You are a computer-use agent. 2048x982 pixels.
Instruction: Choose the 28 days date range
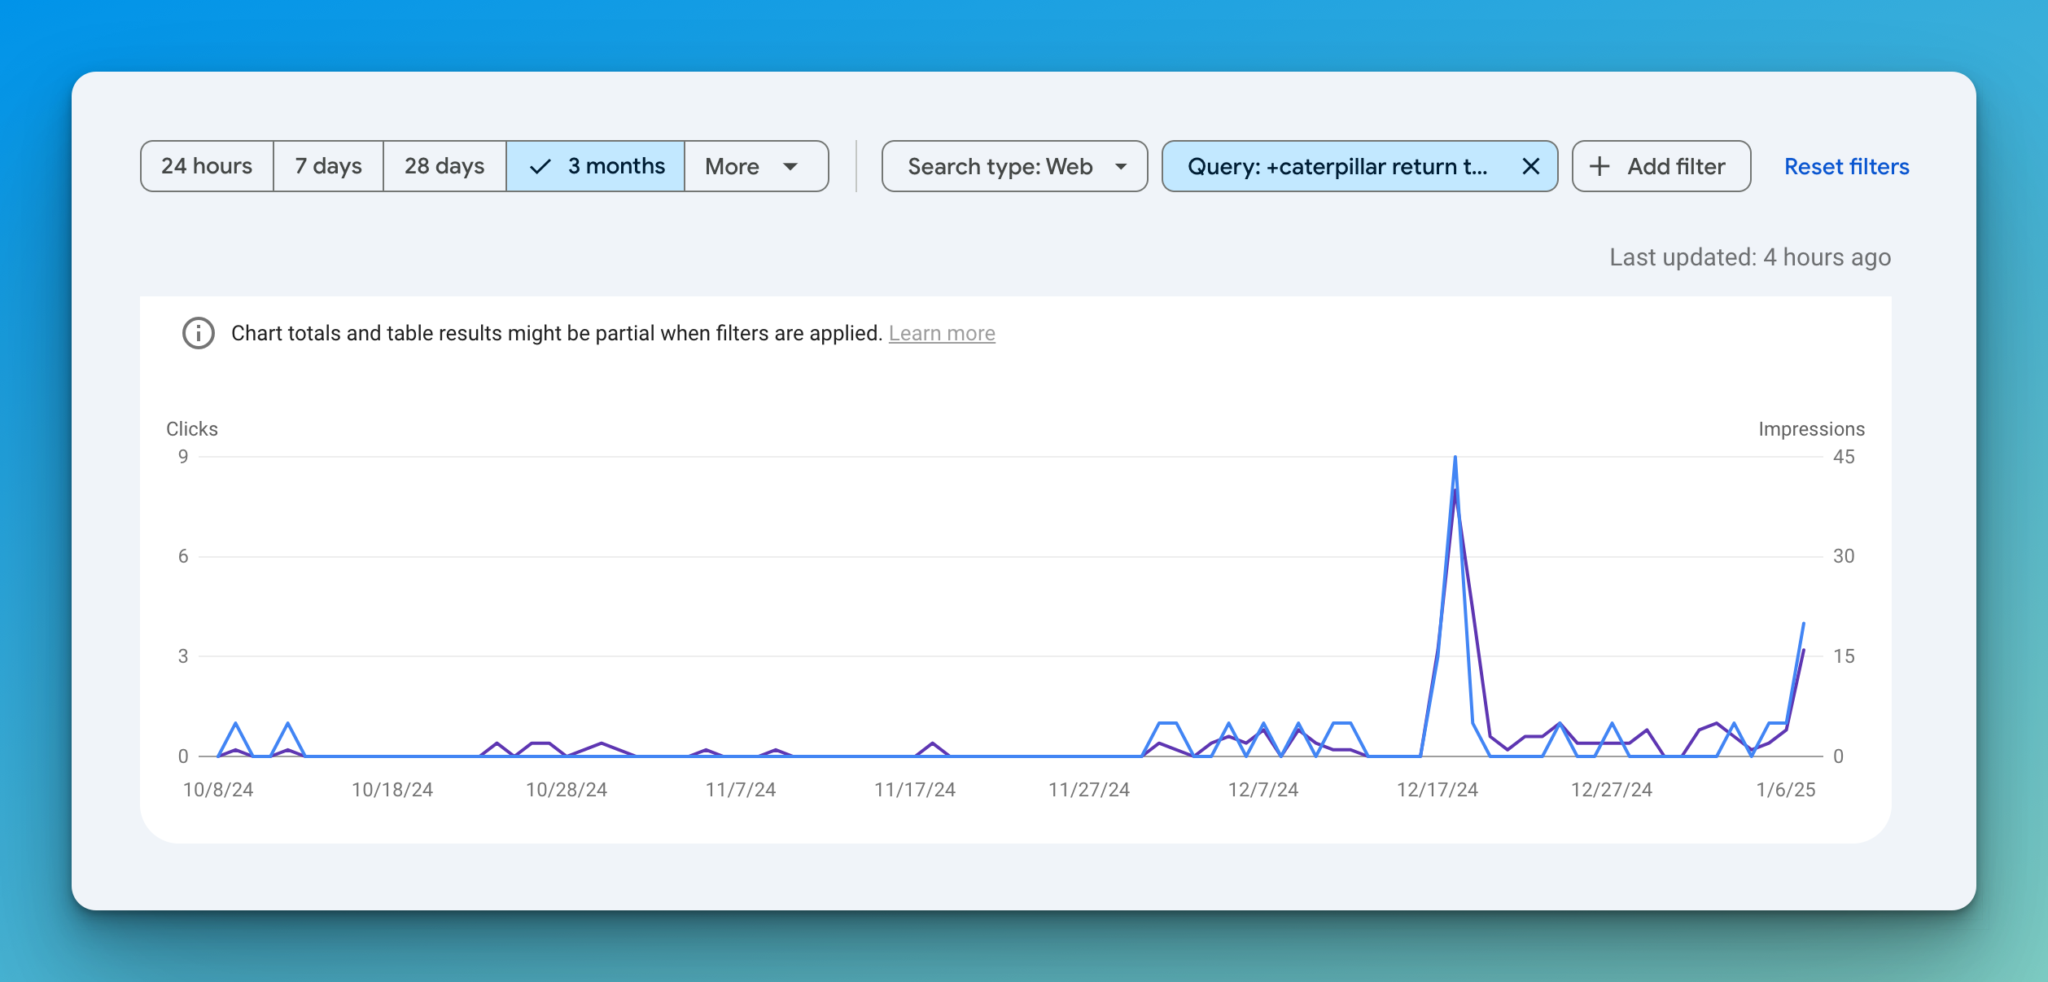click(x=444, y=166)
